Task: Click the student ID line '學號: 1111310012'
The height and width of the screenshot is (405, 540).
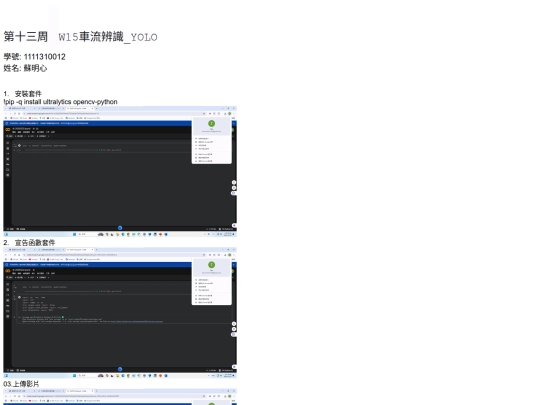Action: [x=34, y=57]
